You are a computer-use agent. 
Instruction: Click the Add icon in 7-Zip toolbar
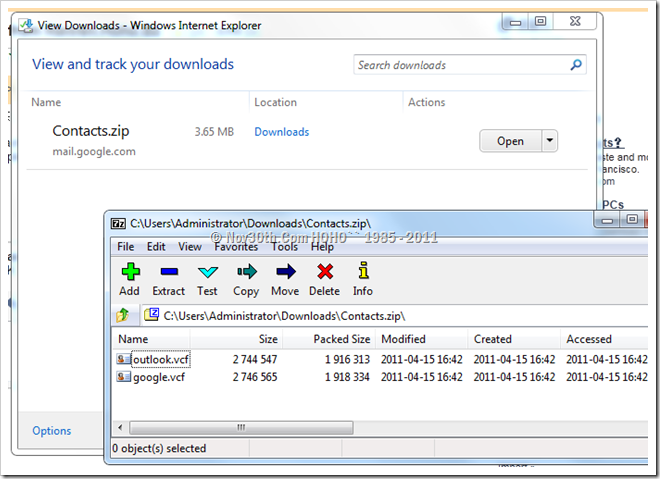pos(130,272)
